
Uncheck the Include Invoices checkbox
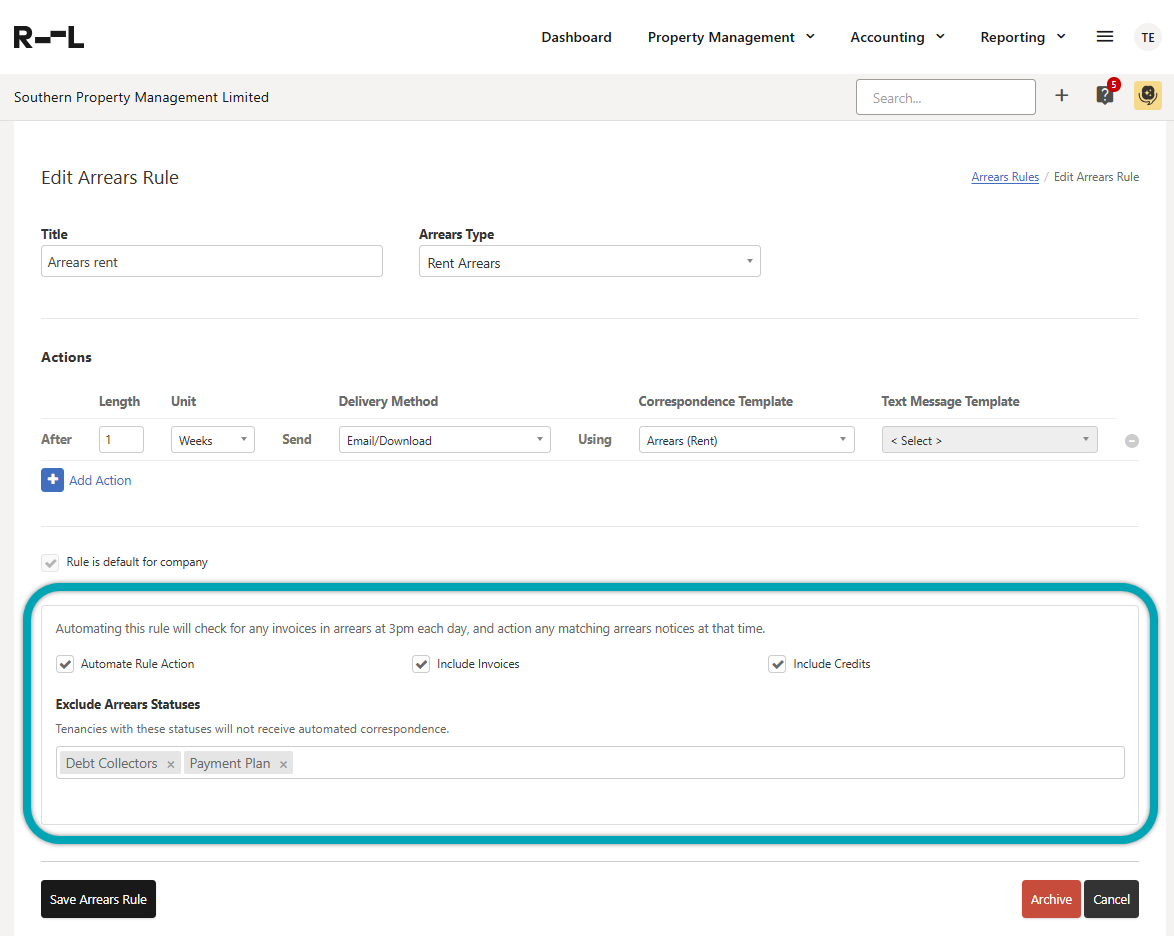click(x=421, y=664)
